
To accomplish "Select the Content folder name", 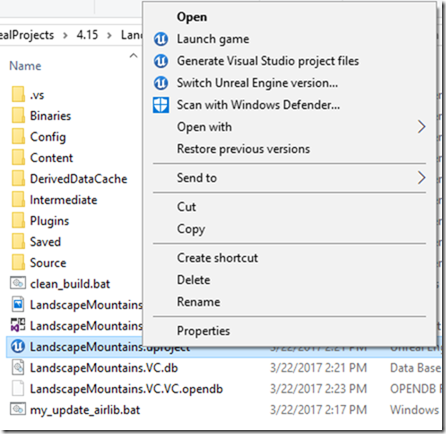I will coord(51,158).
